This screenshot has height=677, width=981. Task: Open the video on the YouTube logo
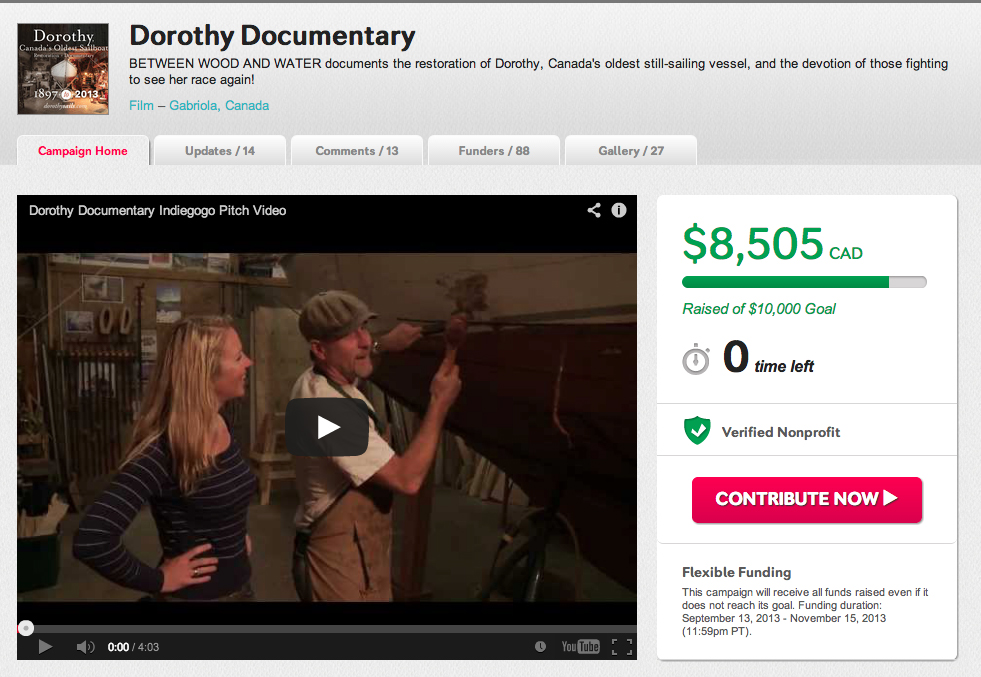tap(580, 646)
